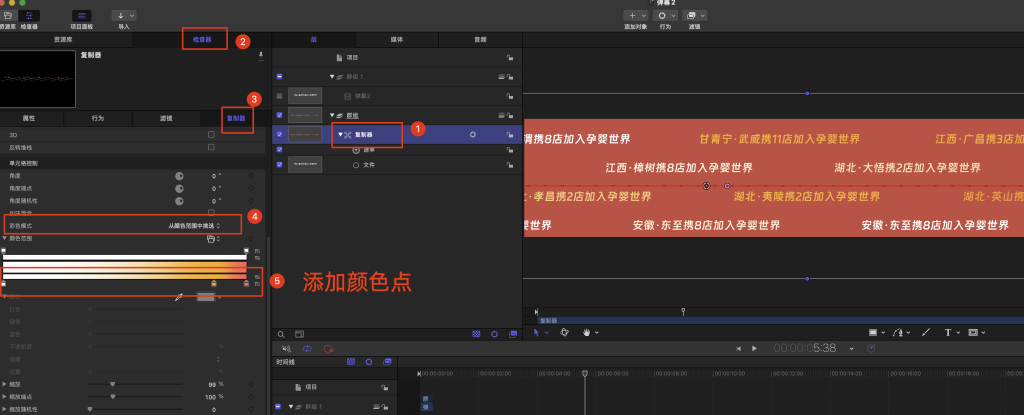Open the 彩色模式 color mode dropdown
The image size is (1024, 415).
194,226
